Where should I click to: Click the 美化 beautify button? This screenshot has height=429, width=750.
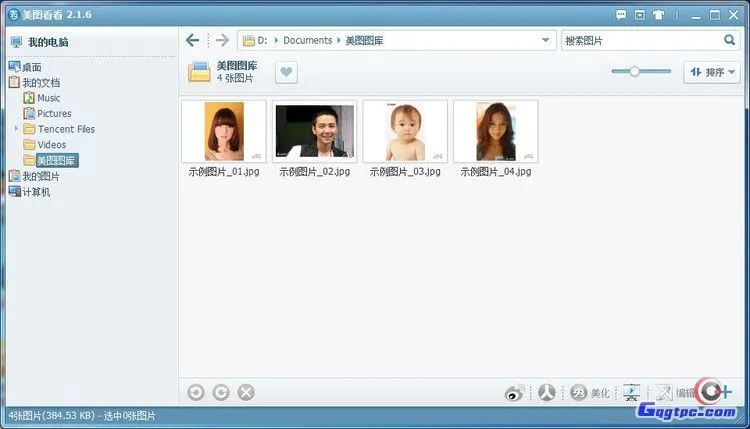[590, 393]
